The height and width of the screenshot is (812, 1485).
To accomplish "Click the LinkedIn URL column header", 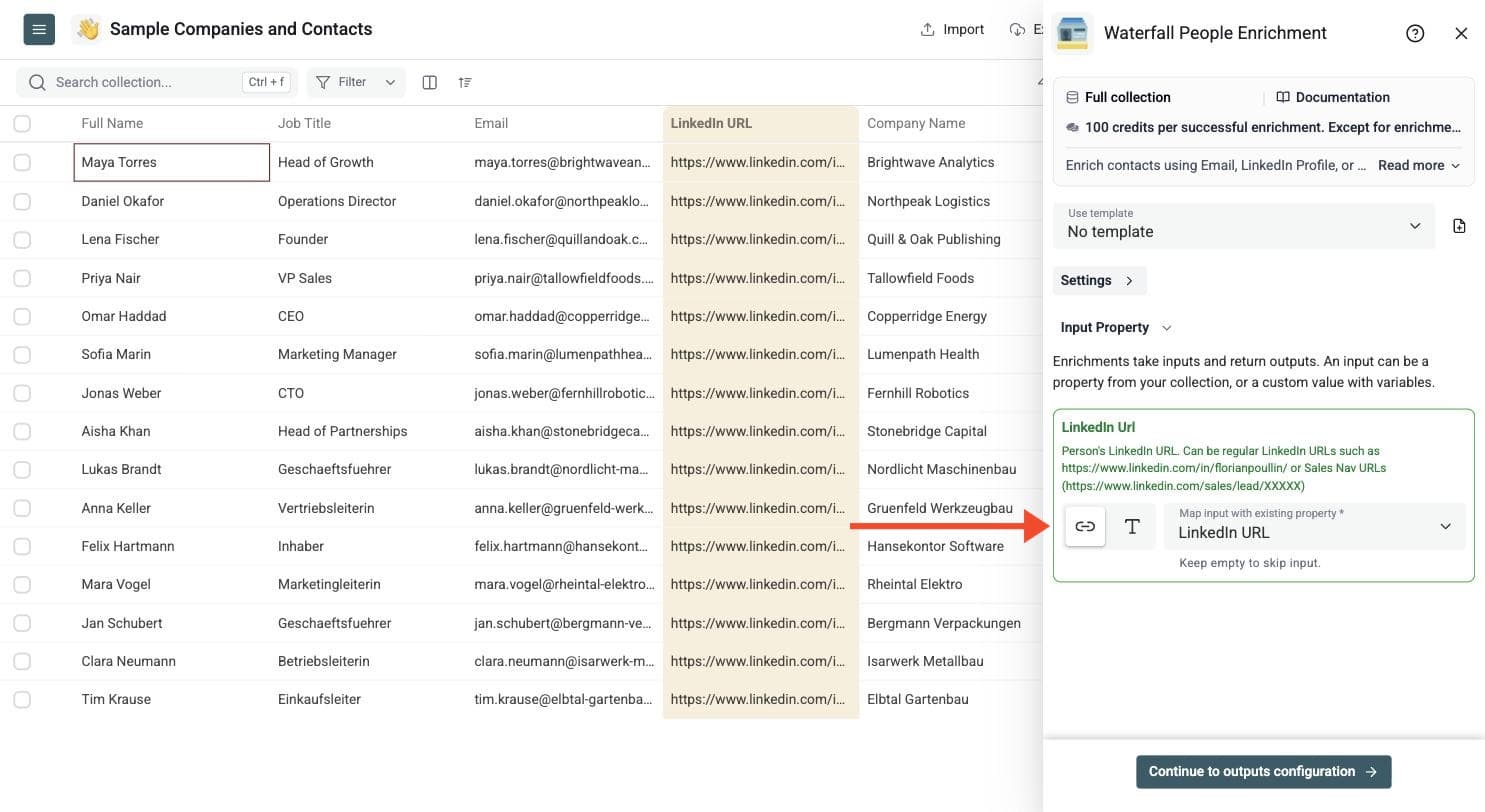I will (x=760, y=123).
